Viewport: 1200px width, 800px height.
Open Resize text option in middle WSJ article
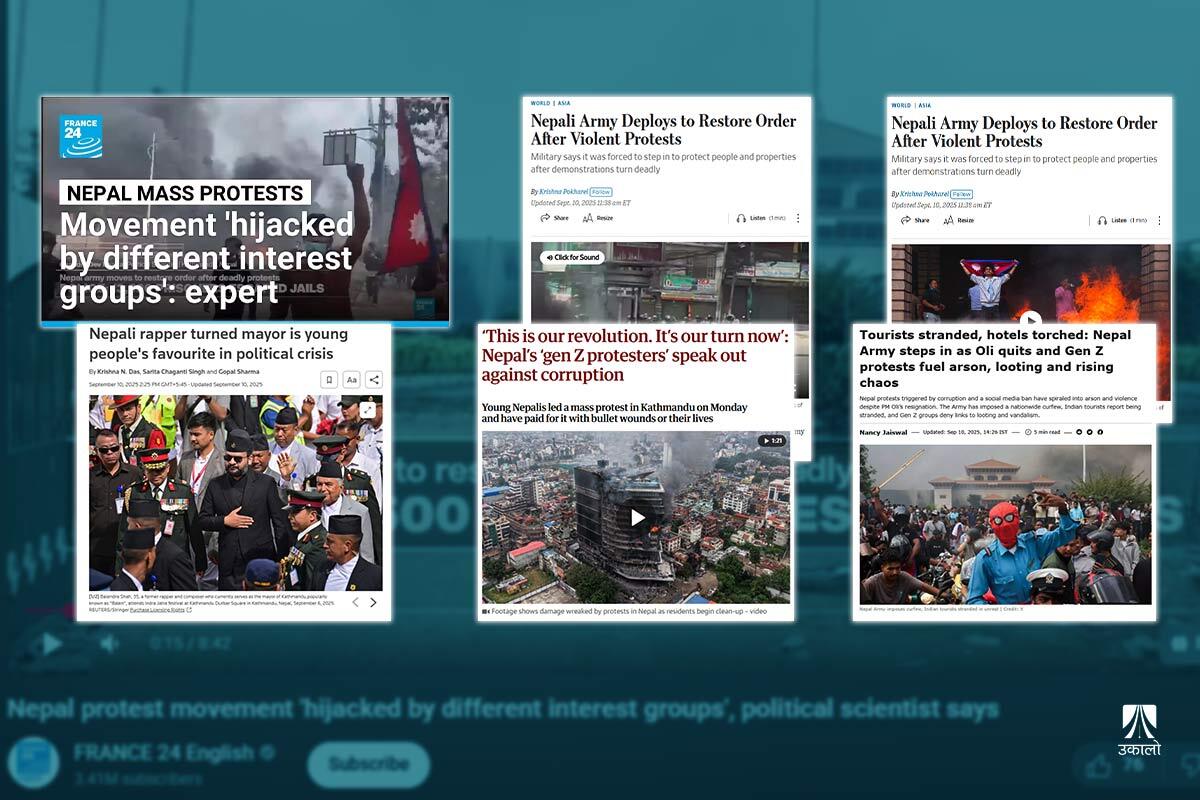(598, 218)
